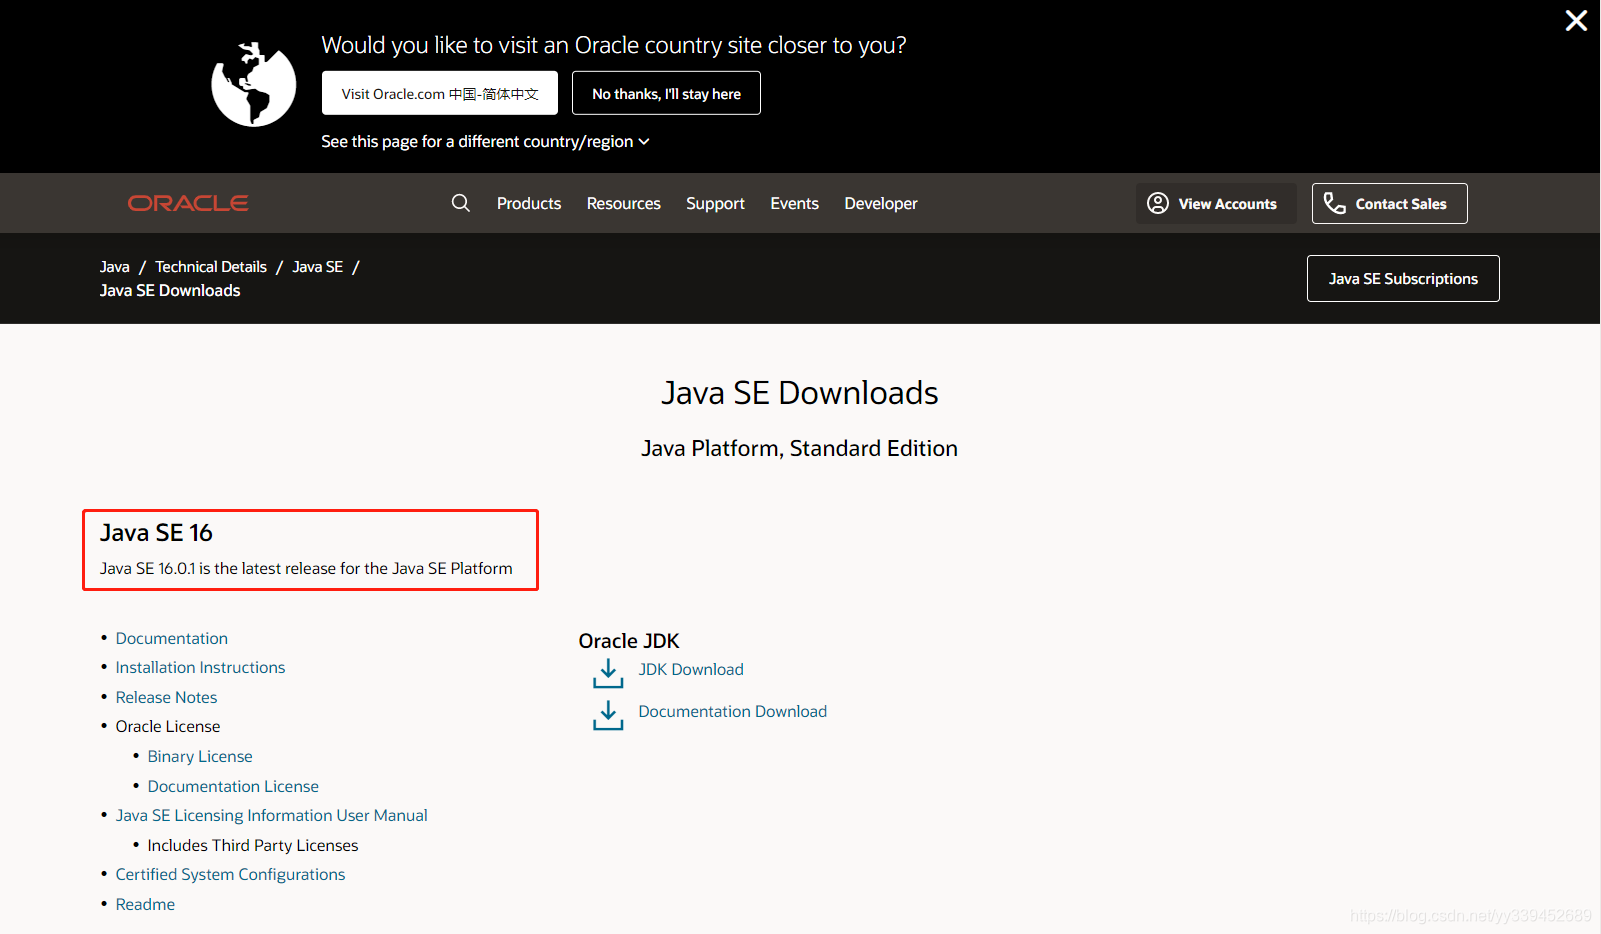This screenshot has width=1601, height=934.
Task: Click No thanks, I'll stay here
Action: tap(665, 93)
